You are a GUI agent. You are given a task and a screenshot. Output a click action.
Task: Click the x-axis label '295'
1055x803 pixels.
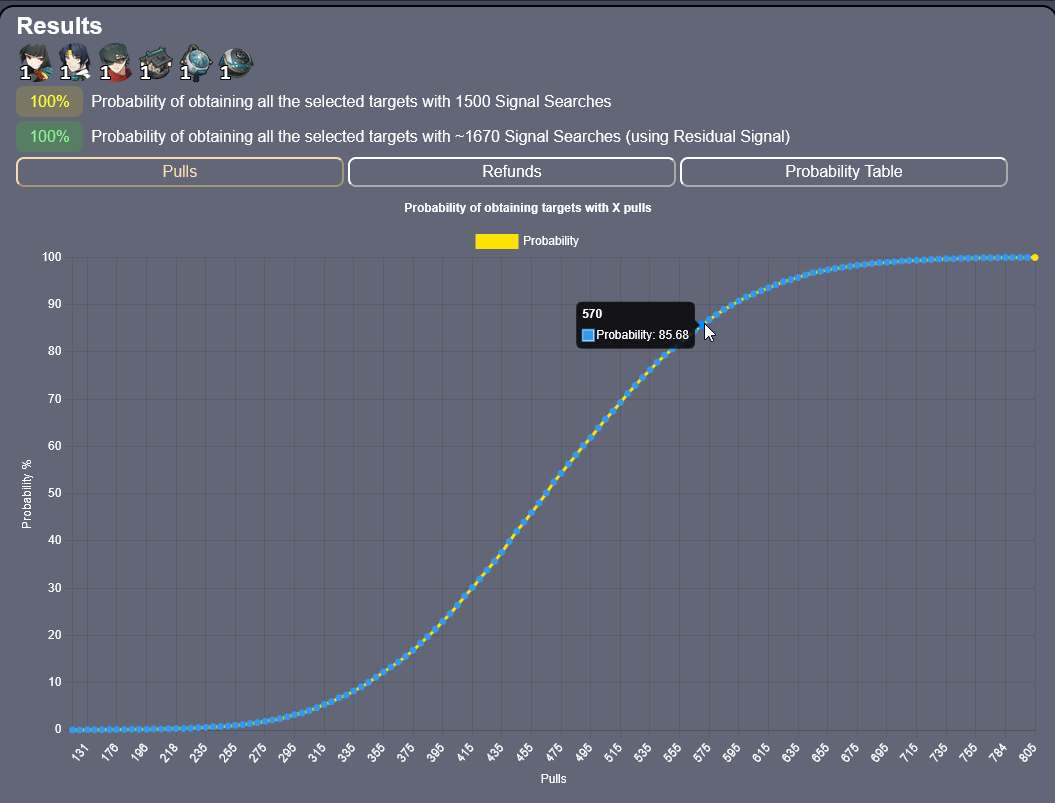pyautogui.click(x=287, y=753)
